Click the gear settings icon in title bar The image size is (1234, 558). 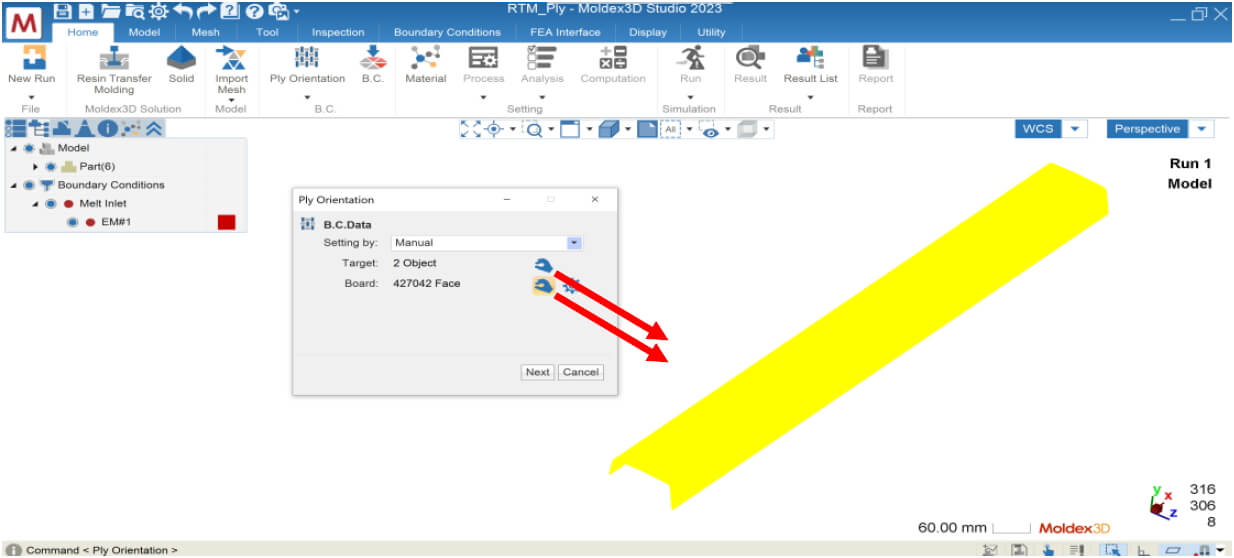(x=158, y=11)
